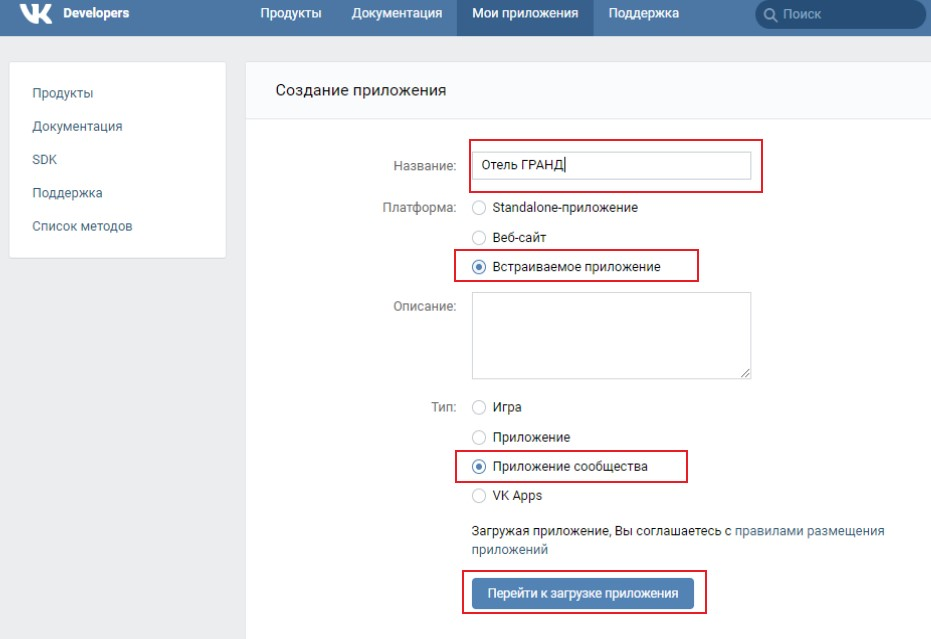
Task: Focus the Описание text area
Action: pyautogui.click(x=611, y=336)
